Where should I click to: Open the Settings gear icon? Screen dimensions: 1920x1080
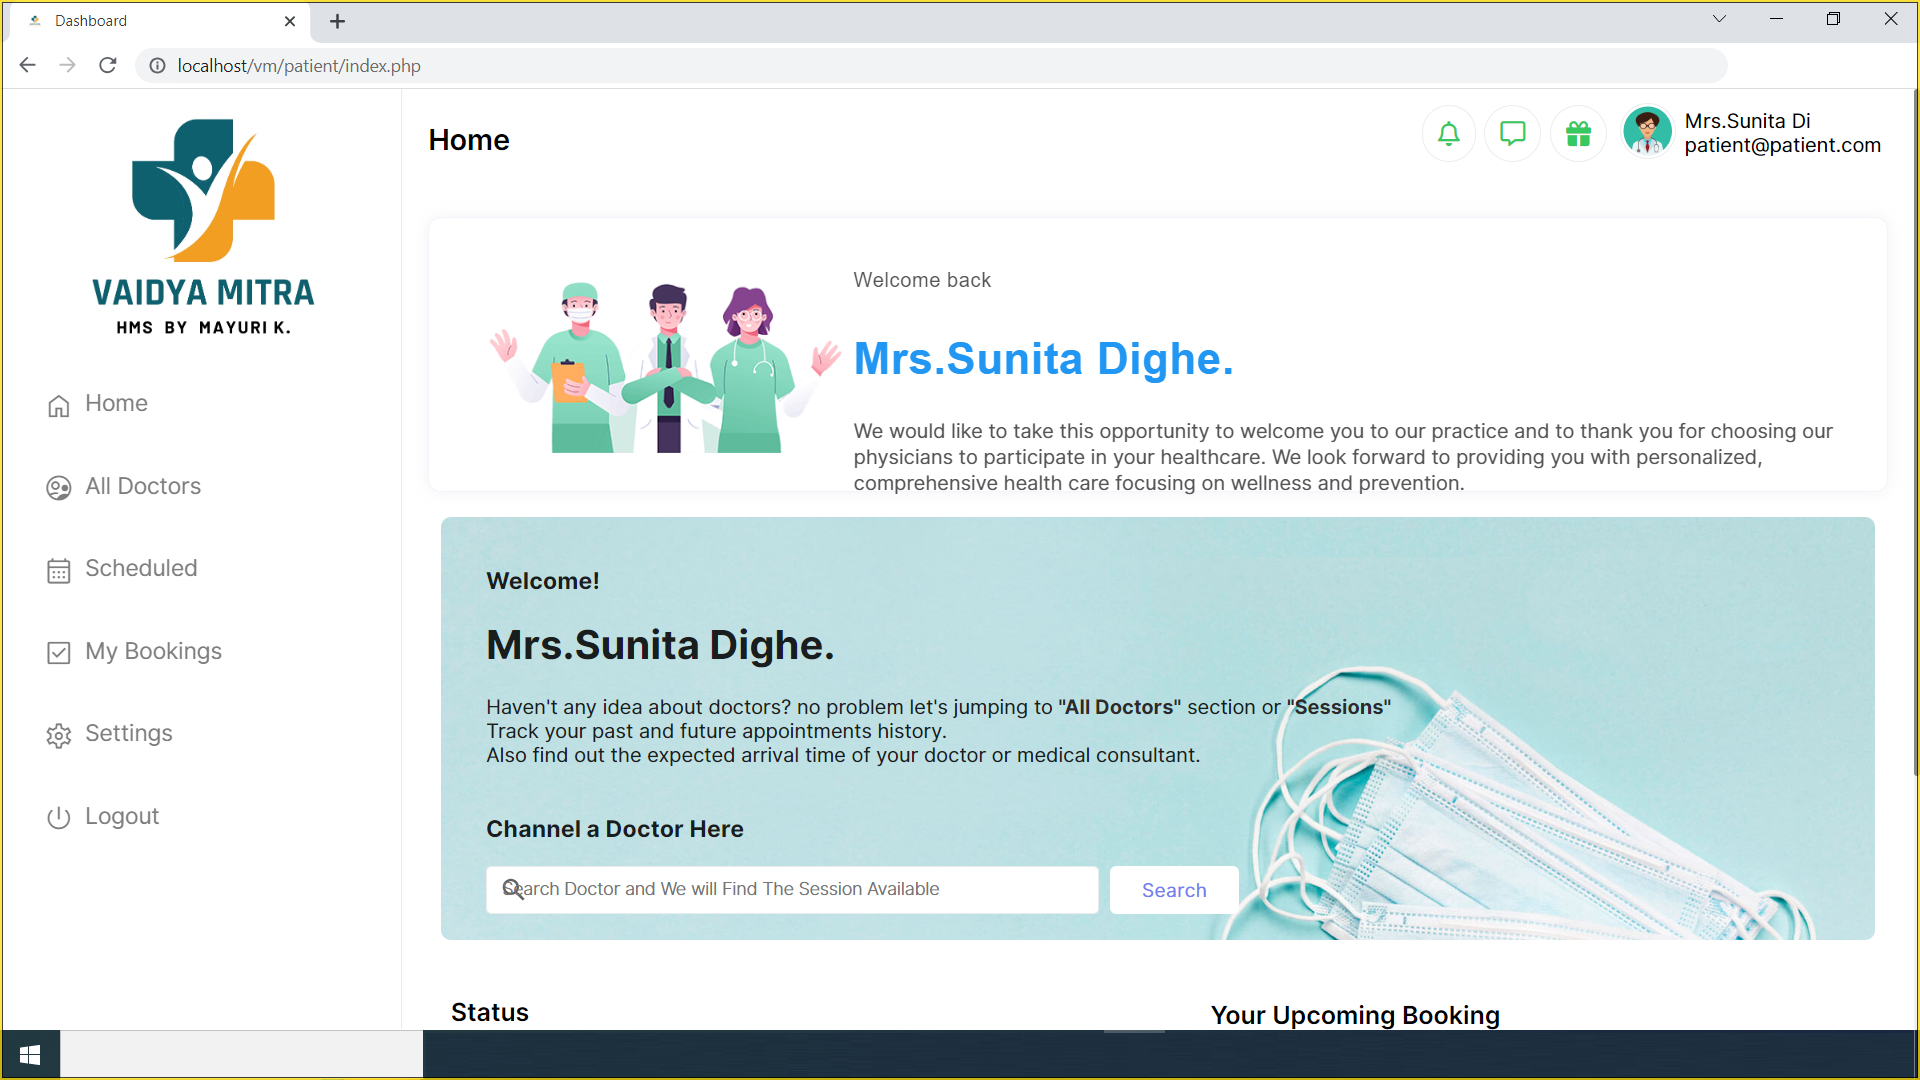tap(59, 735)
